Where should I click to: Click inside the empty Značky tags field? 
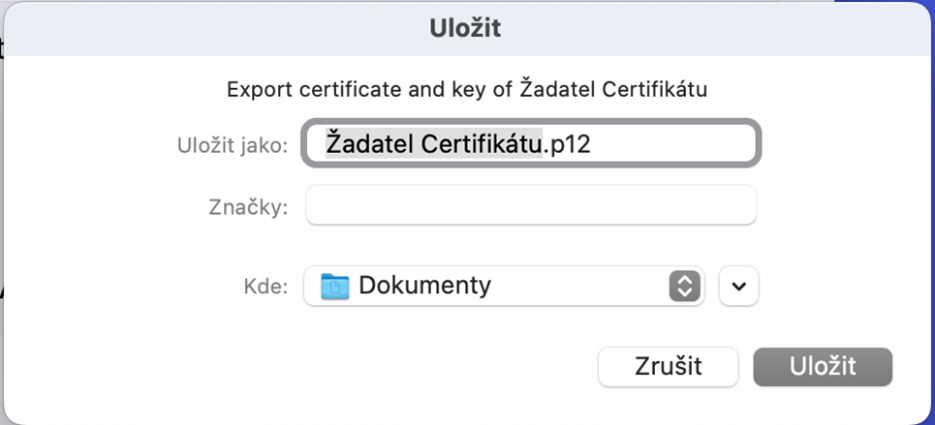[x=531, y=205]
